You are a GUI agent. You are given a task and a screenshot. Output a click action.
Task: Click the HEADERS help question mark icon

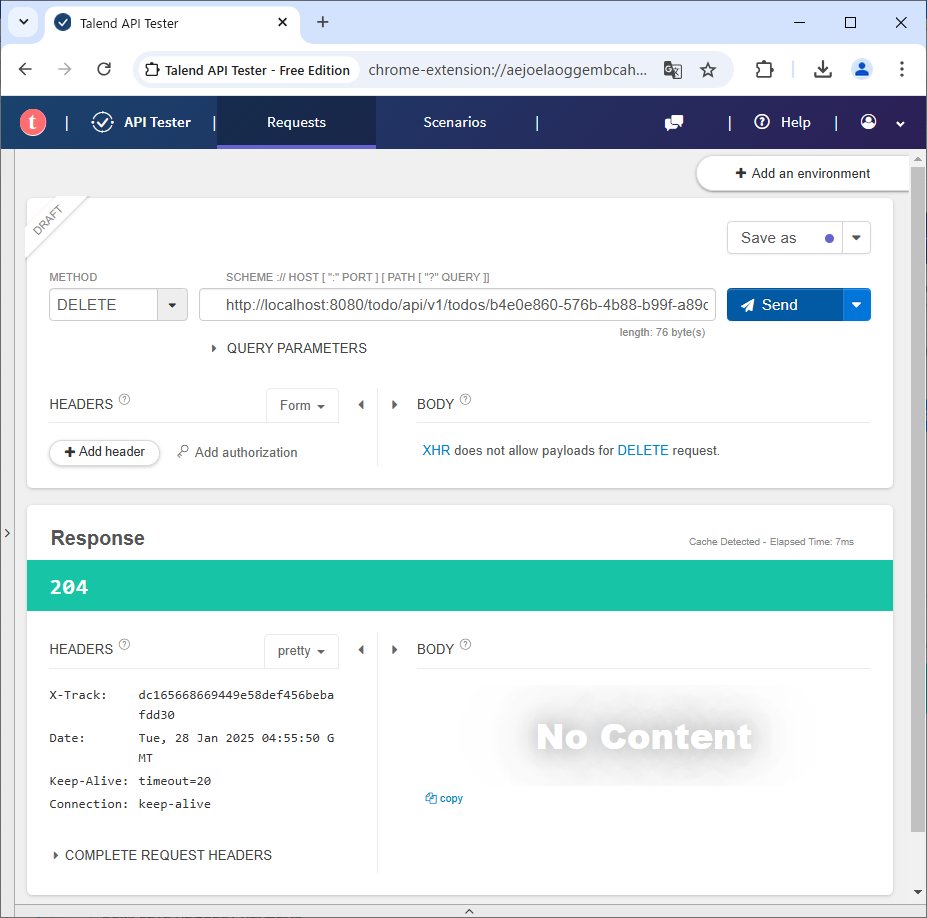coord(125,400)
